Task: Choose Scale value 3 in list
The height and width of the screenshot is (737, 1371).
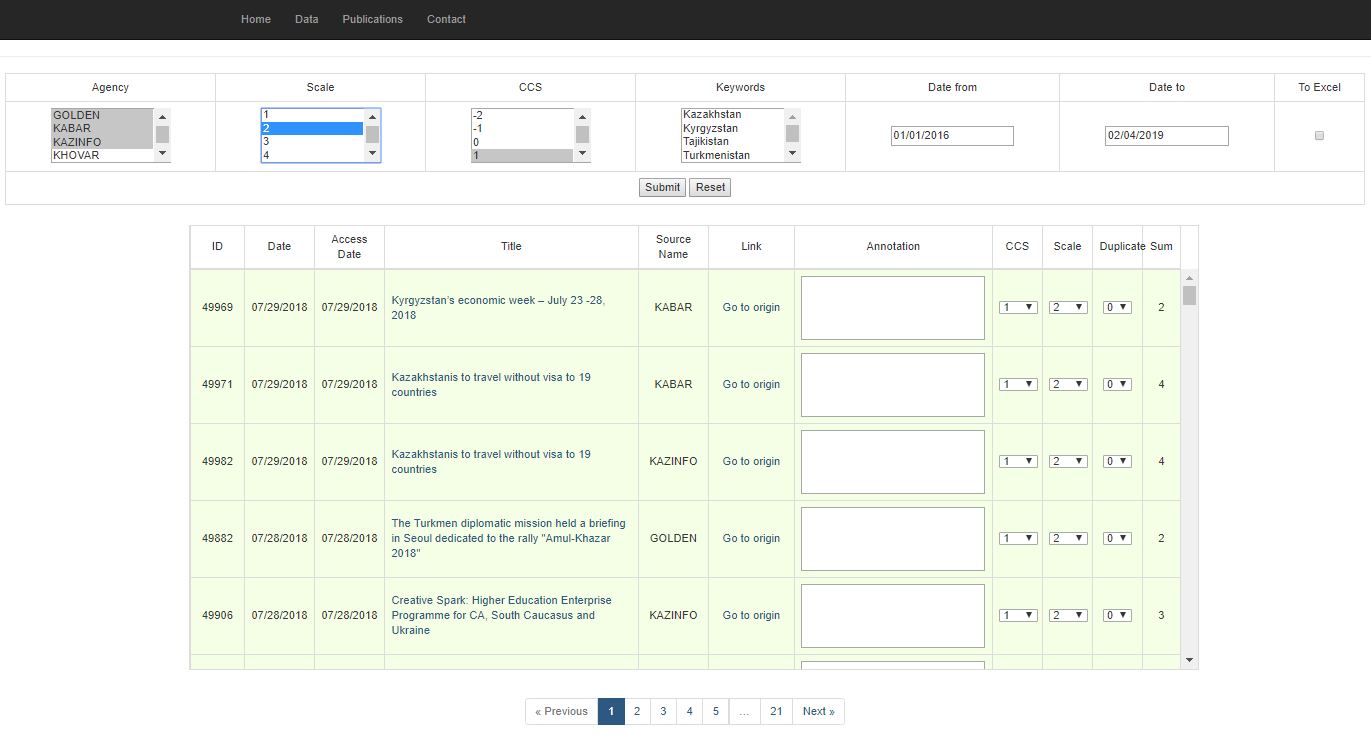Action: (x=312, y=142)
